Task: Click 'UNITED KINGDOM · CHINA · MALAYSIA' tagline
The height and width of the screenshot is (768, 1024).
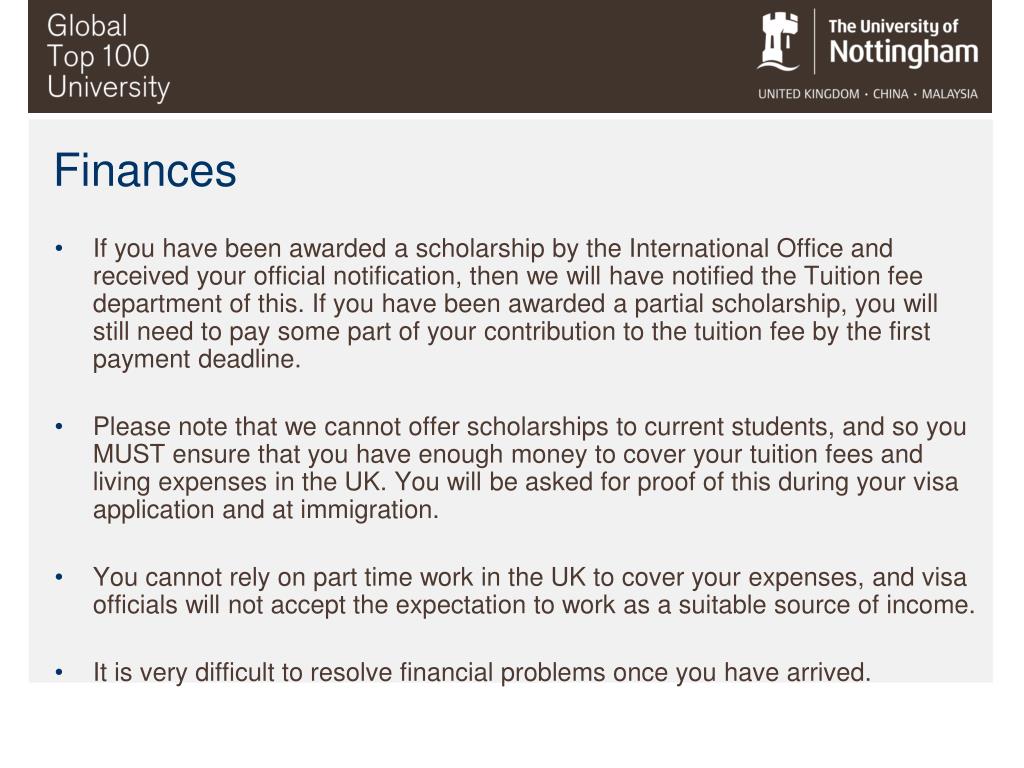Action: [x=867, y=94]
